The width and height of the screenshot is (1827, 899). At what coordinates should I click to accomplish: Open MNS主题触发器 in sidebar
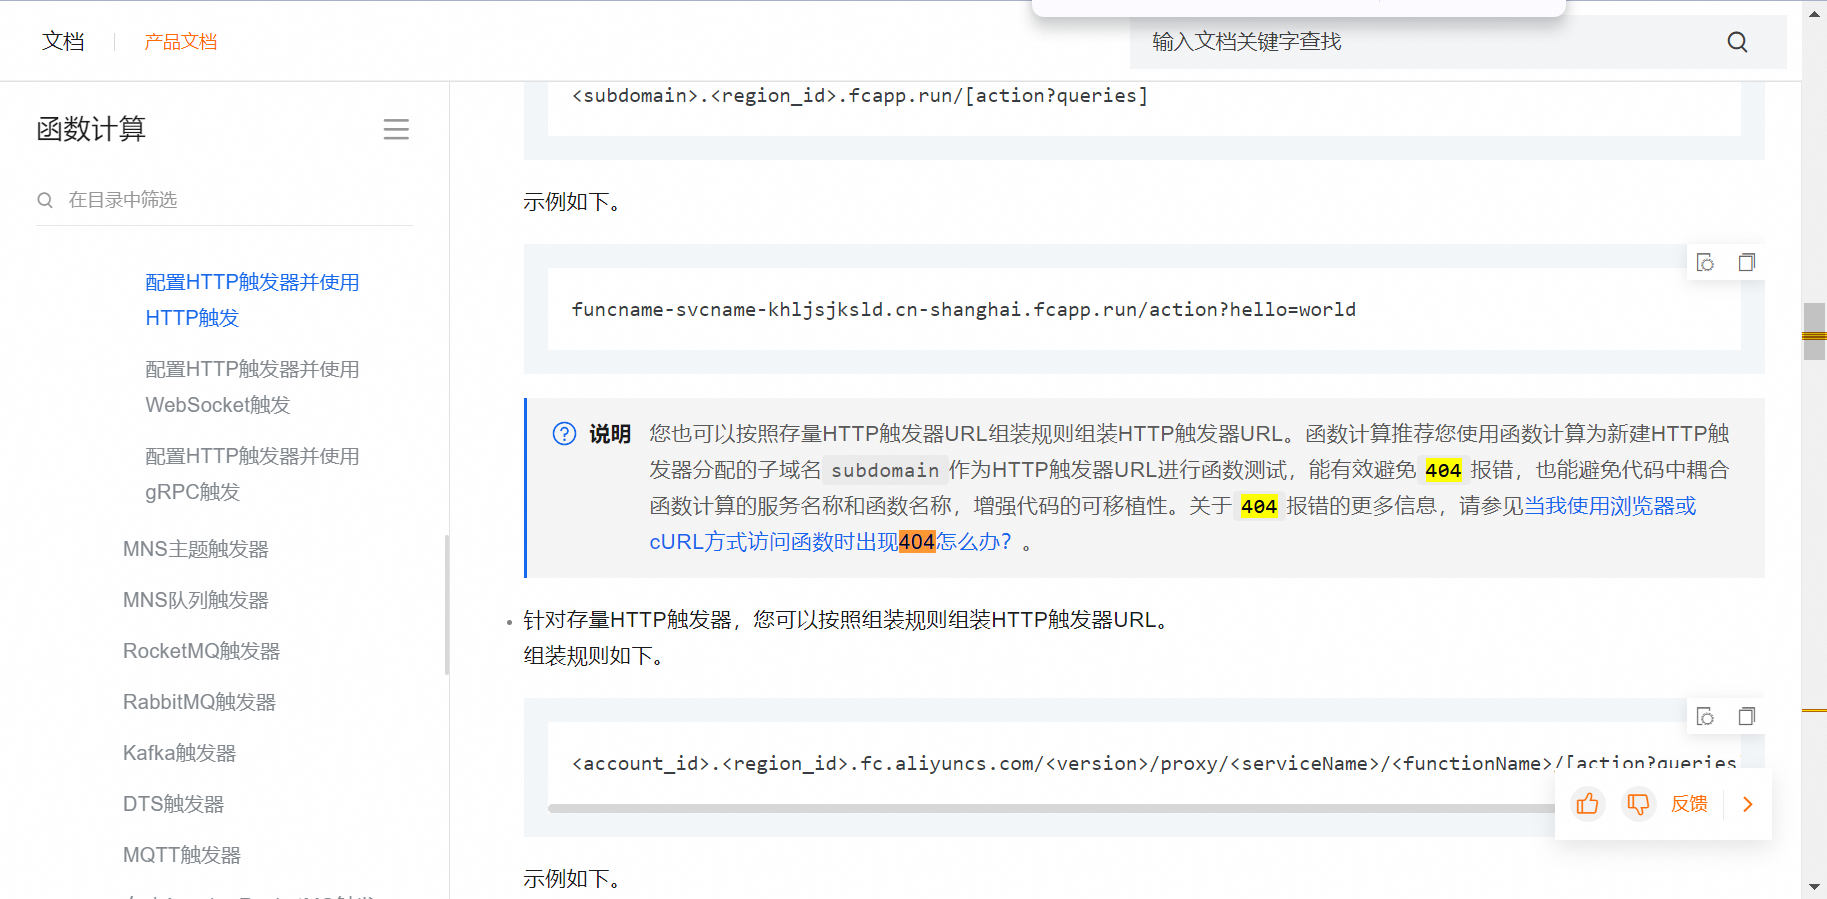(196, 549)
